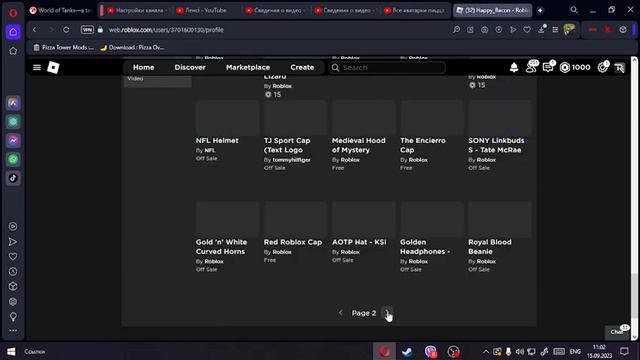Open the SONY Linkbuds S item
This screenshot has width=640, height=360.
pyautogui.click(x=496, y=145)
